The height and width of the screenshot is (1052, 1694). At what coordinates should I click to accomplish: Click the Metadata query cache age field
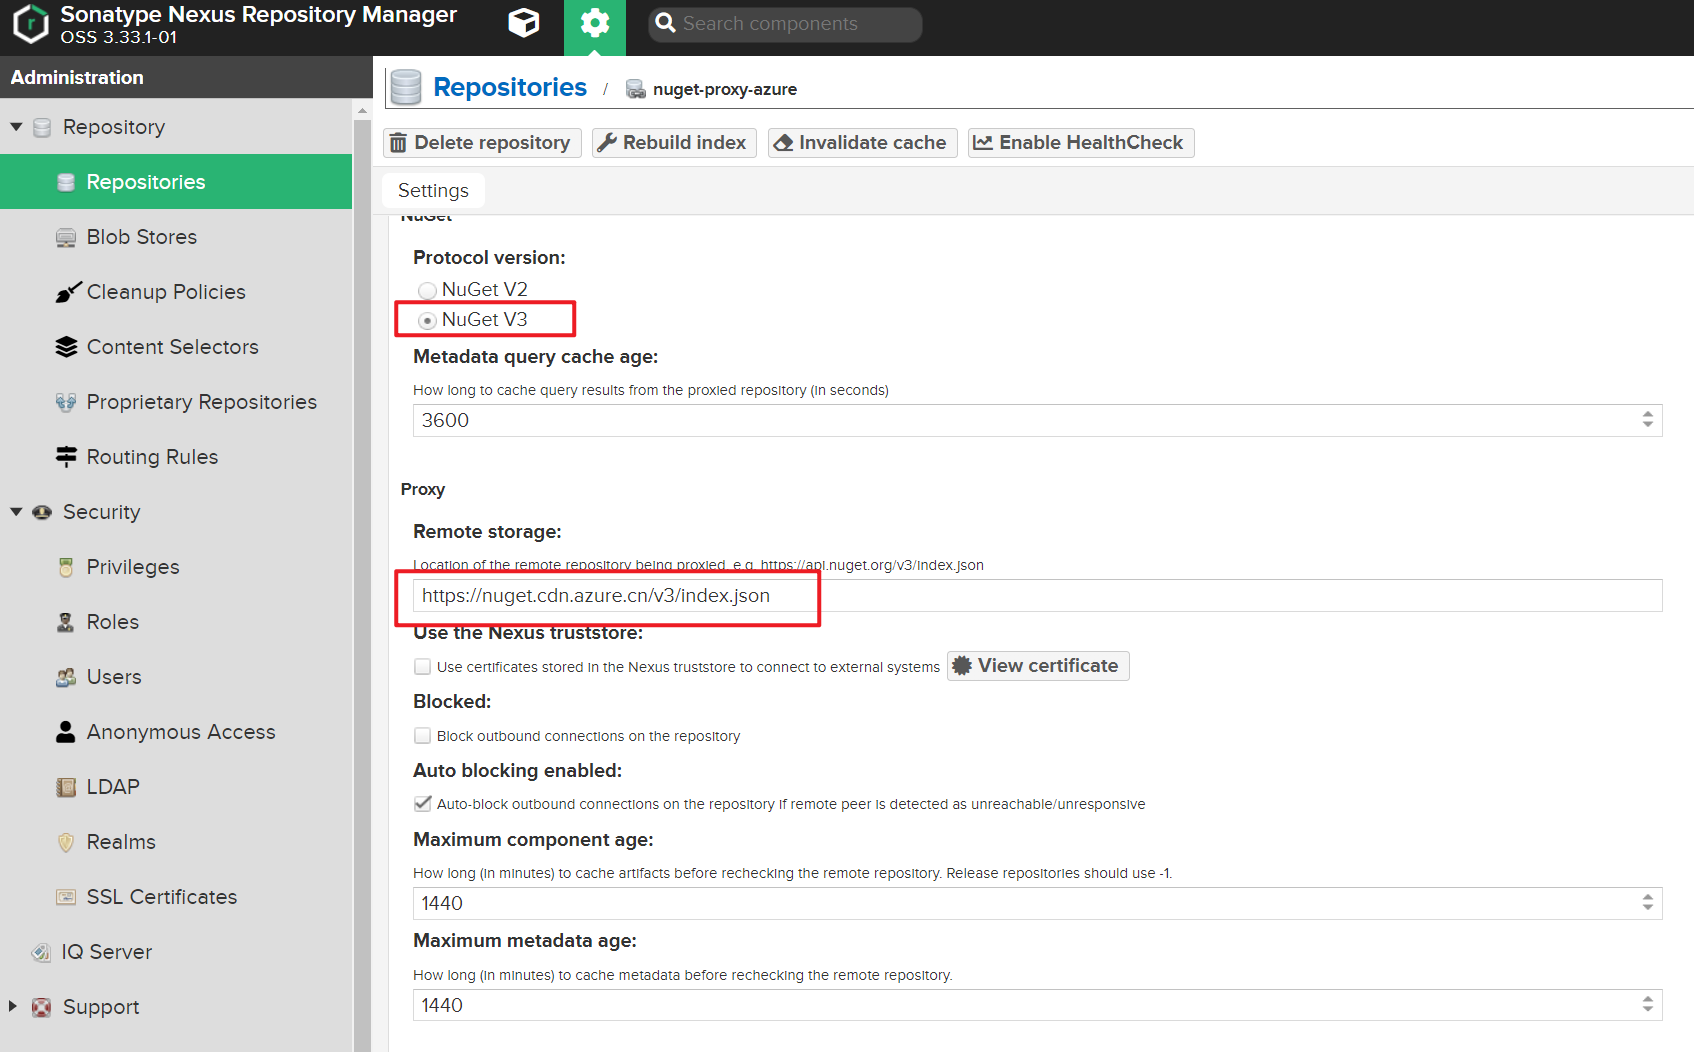coord(1037,420)
